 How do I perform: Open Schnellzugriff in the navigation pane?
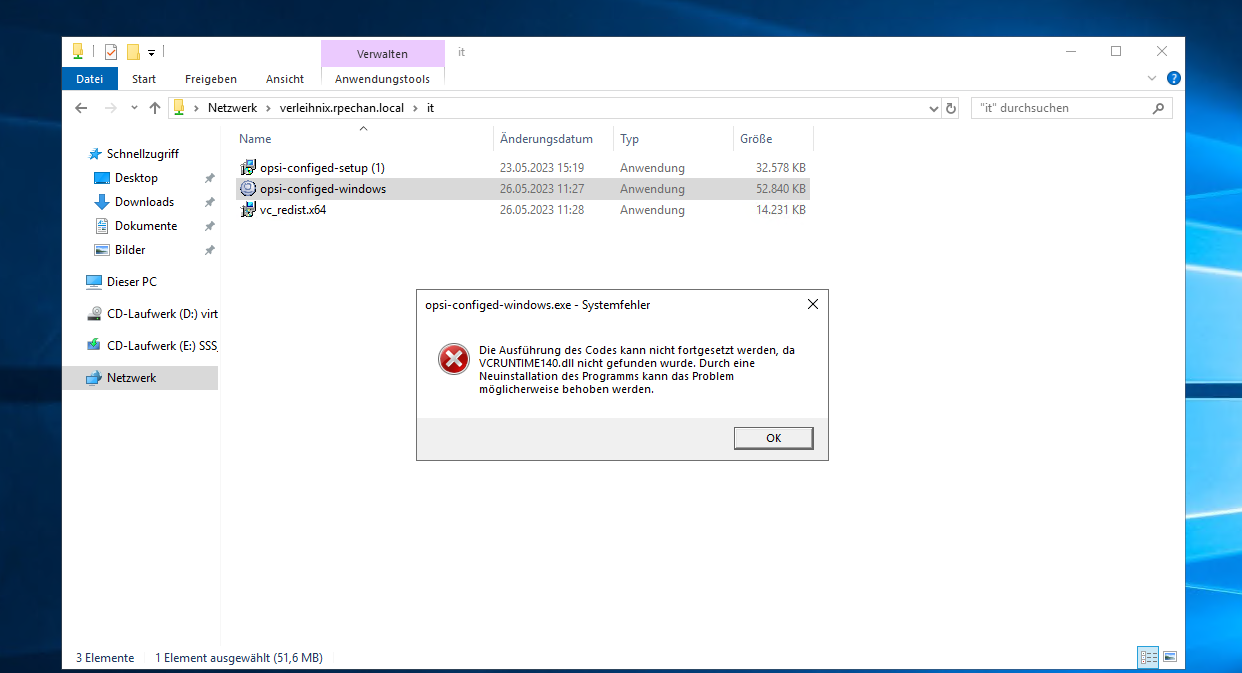(x=143, y=154)
